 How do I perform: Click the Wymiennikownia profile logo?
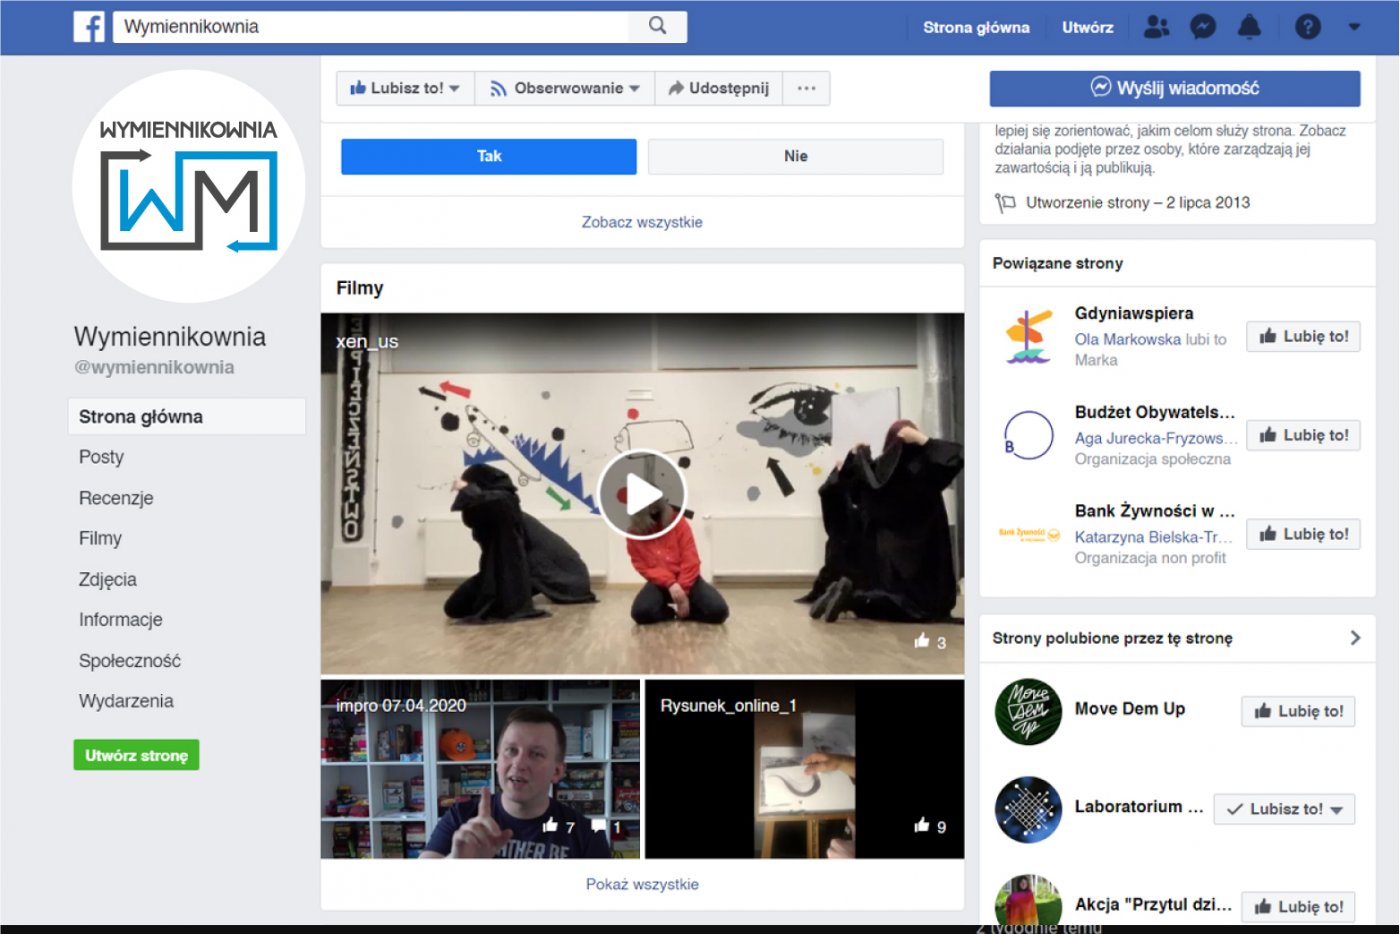pyautogui.click(x=188, y=186)
